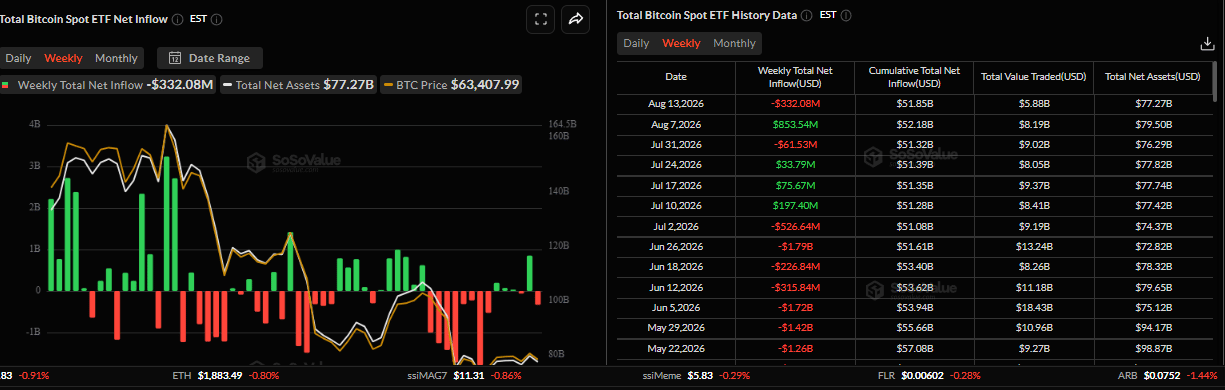Click the share arrow icon
Screen dimensions: 1225x390
click(x=576, y=19)
